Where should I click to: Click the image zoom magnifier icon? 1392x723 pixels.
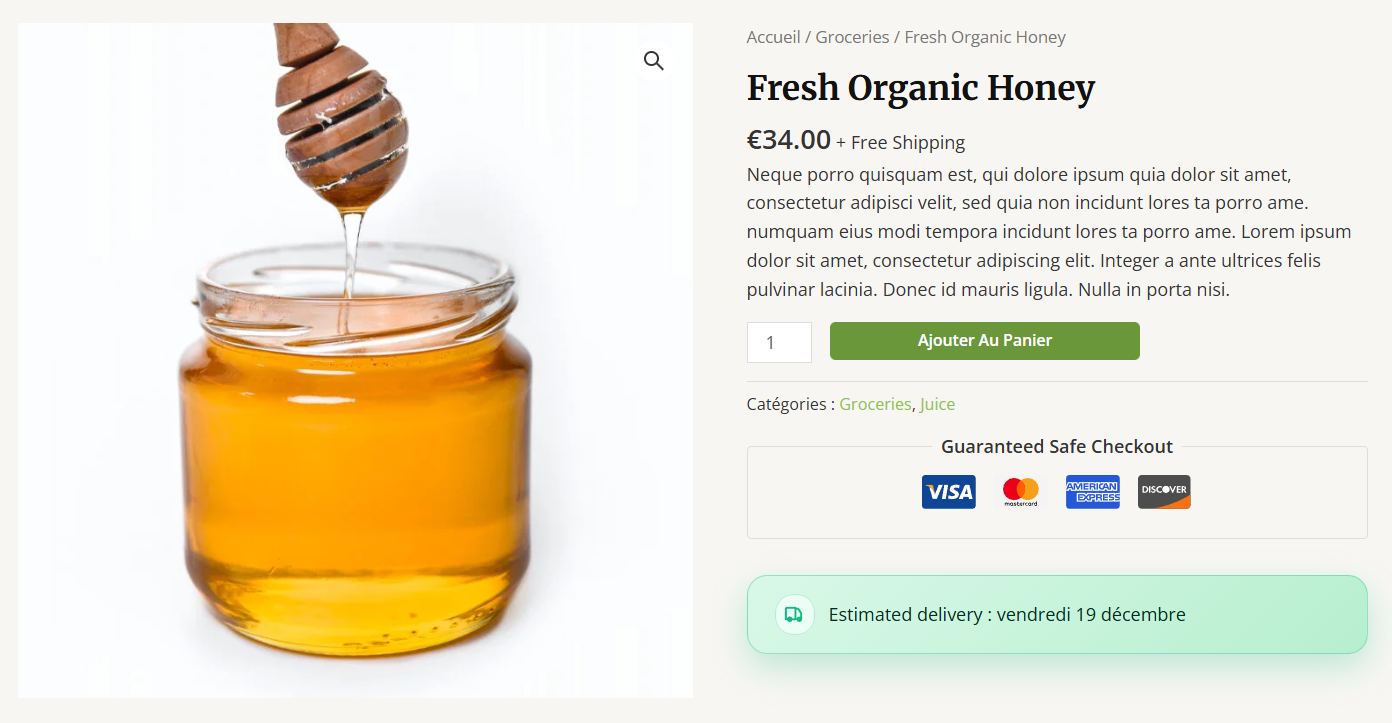pos(653,60)
